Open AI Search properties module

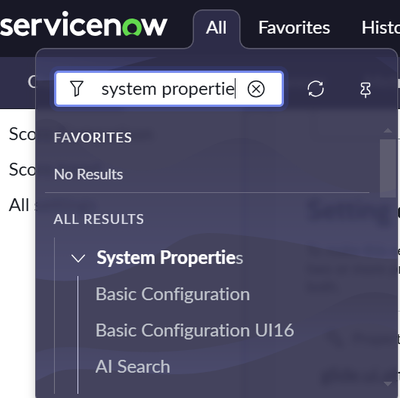click(x=133, y=366)
